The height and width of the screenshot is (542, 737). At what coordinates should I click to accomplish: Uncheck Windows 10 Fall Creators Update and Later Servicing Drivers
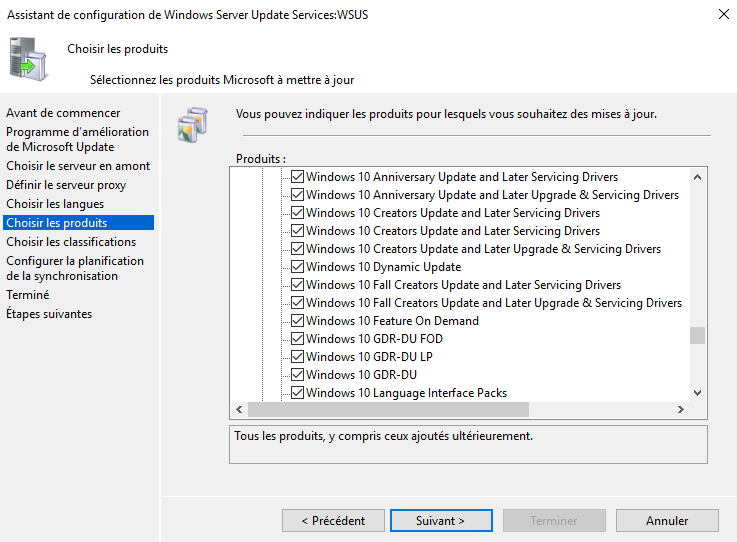(297, 284)
